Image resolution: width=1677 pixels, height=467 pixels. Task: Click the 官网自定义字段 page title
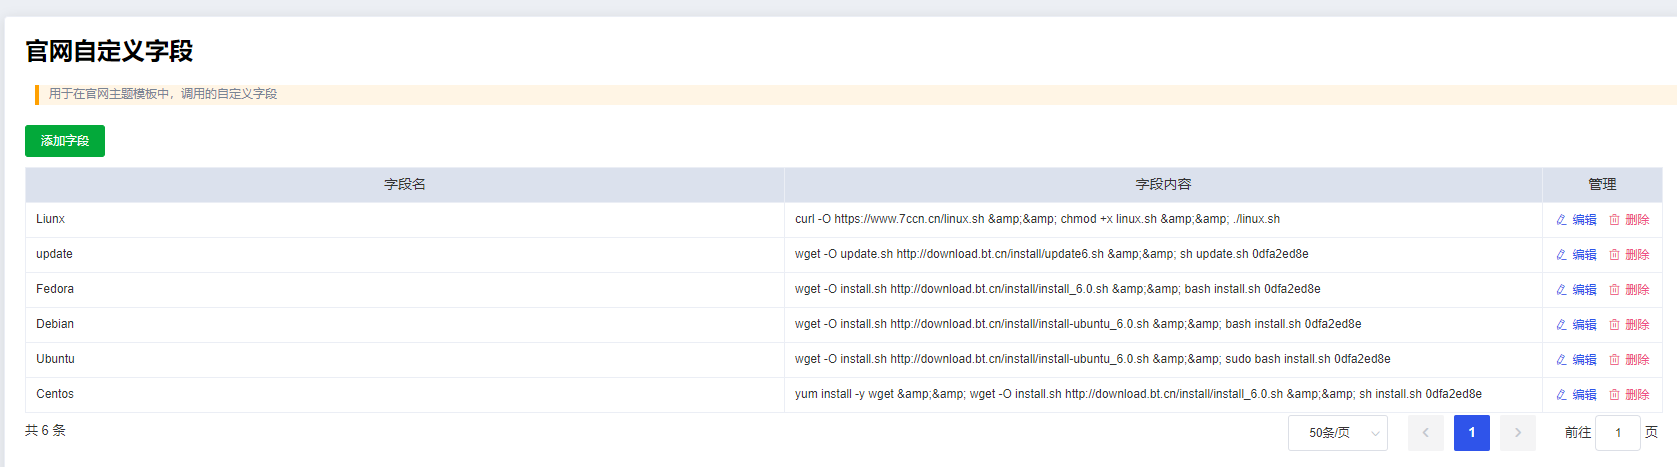pos(109,51)
